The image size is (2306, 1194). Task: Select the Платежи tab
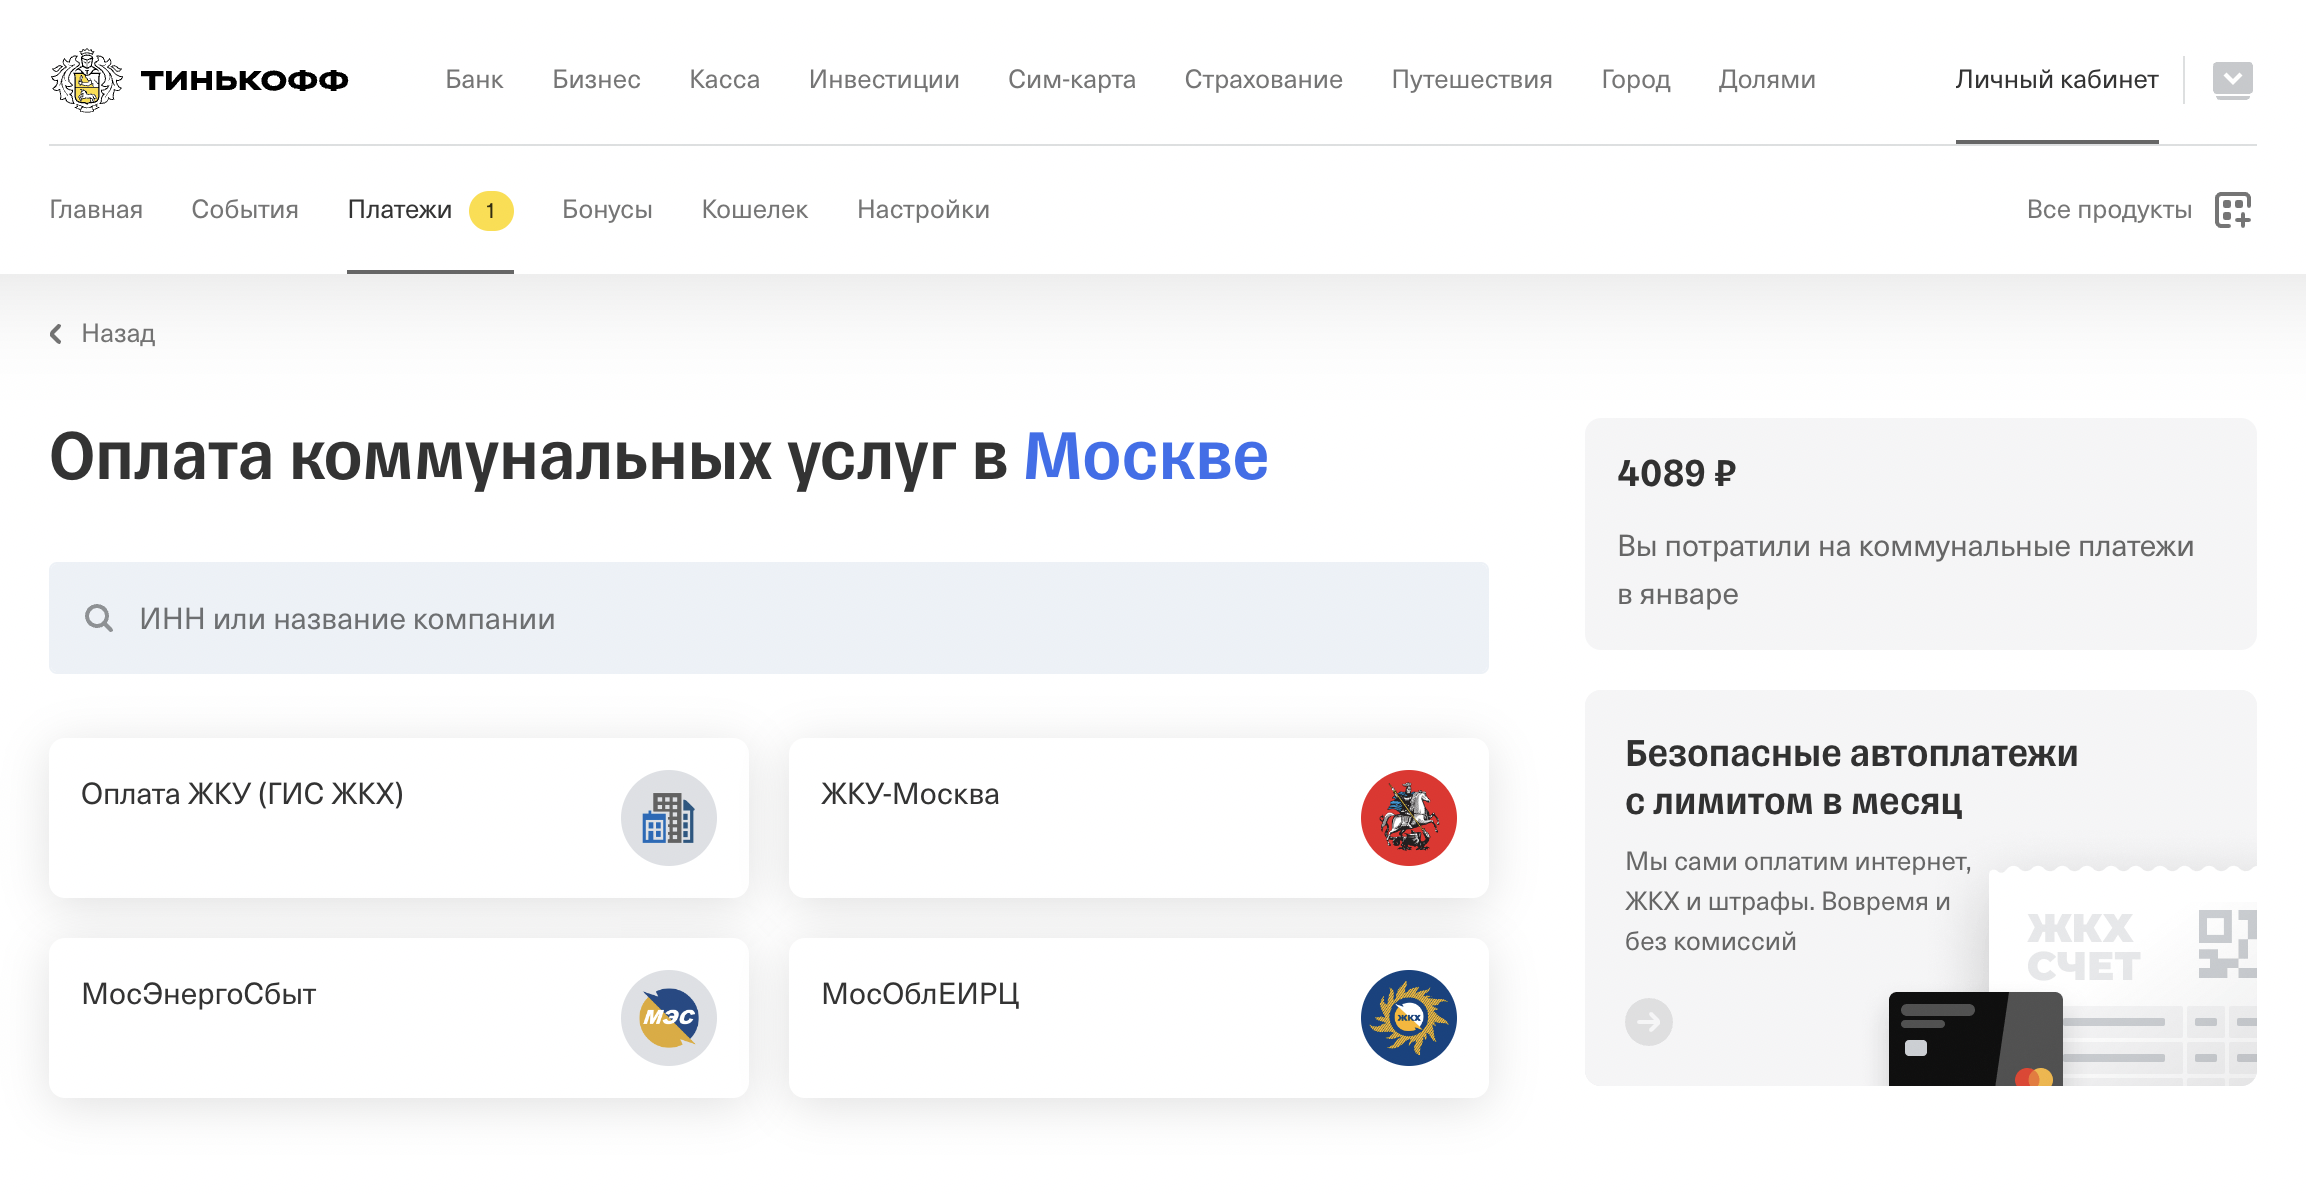(x=400, y=210)
